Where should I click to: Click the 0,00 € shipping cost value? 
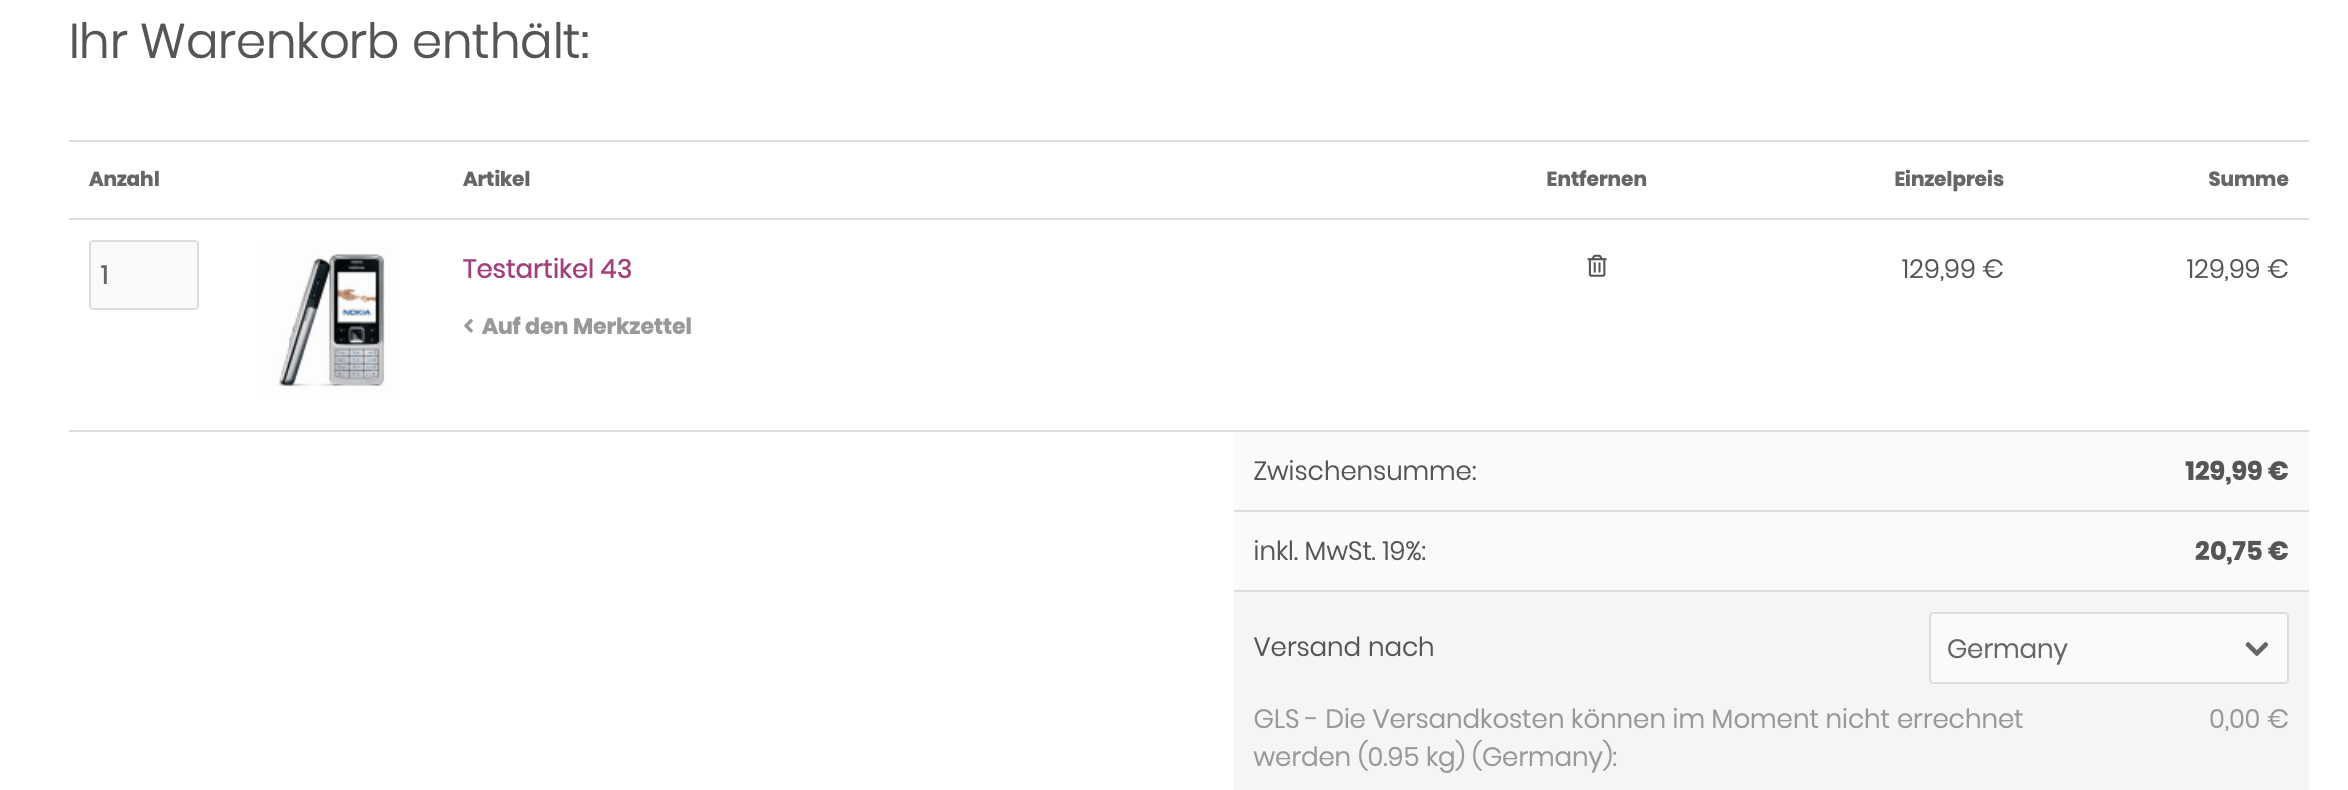click(2248, 719)
